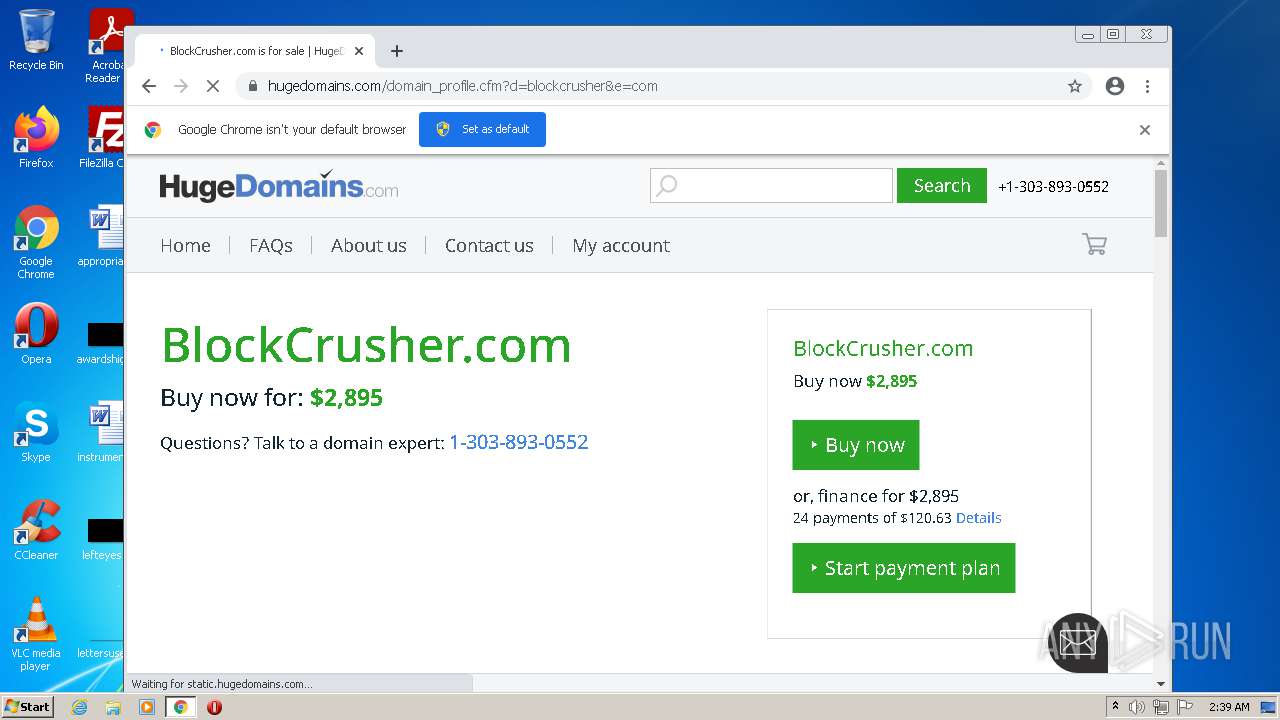Open the Chrome profile avatar menu
Viewport: 1280px width, 720px height.
coord(1115,86)
